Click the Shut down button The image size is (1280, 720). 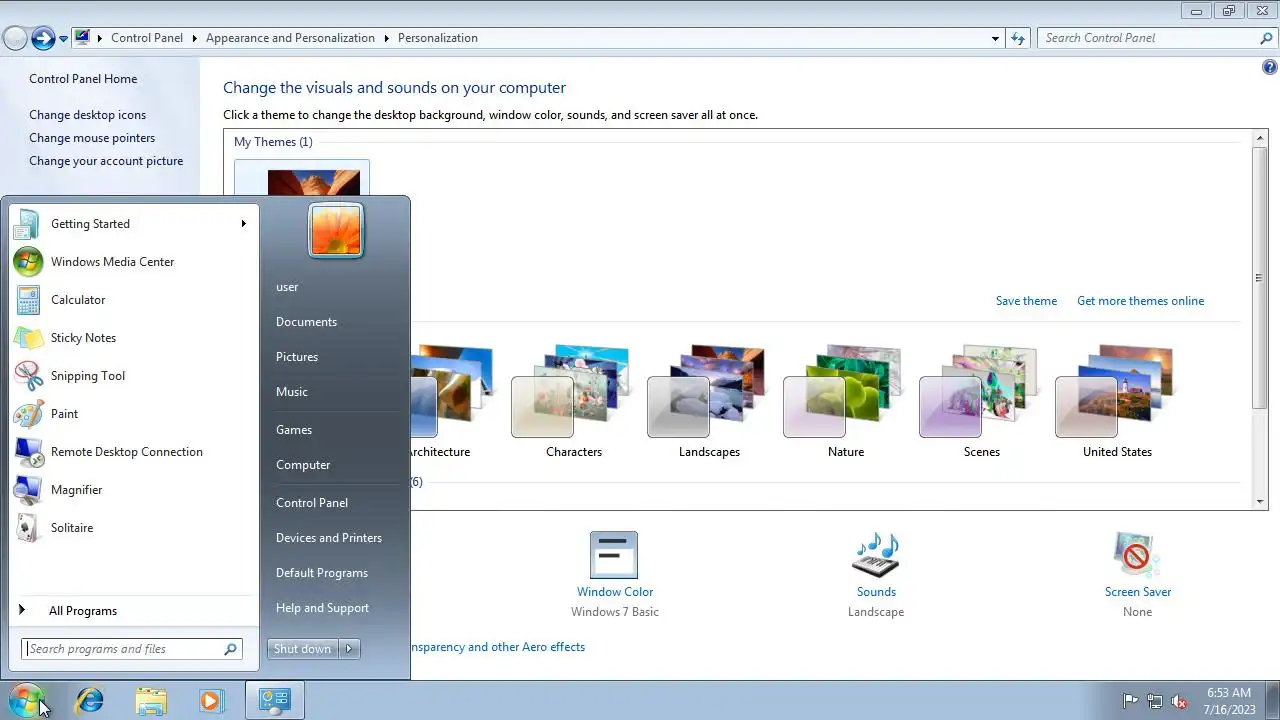click(303, 649)
